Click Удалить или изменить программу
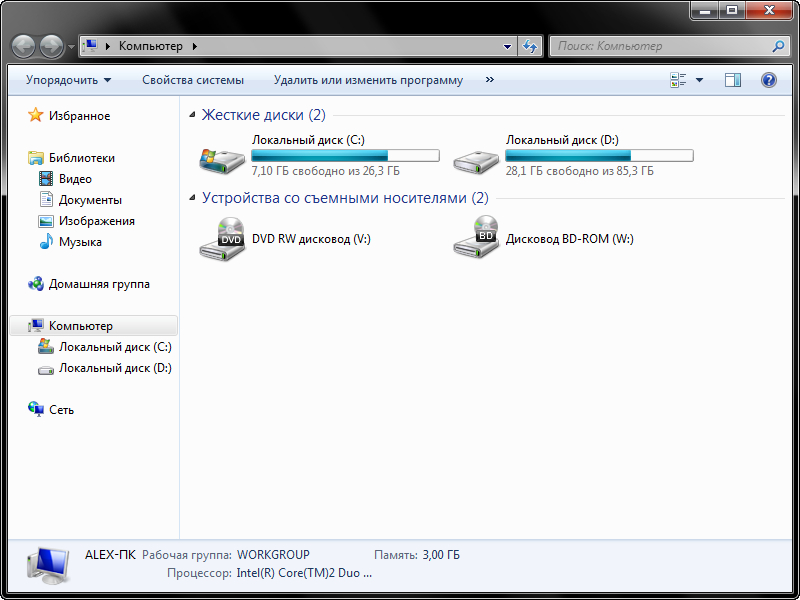The image size is (800, 600). [x=368, y=80]
